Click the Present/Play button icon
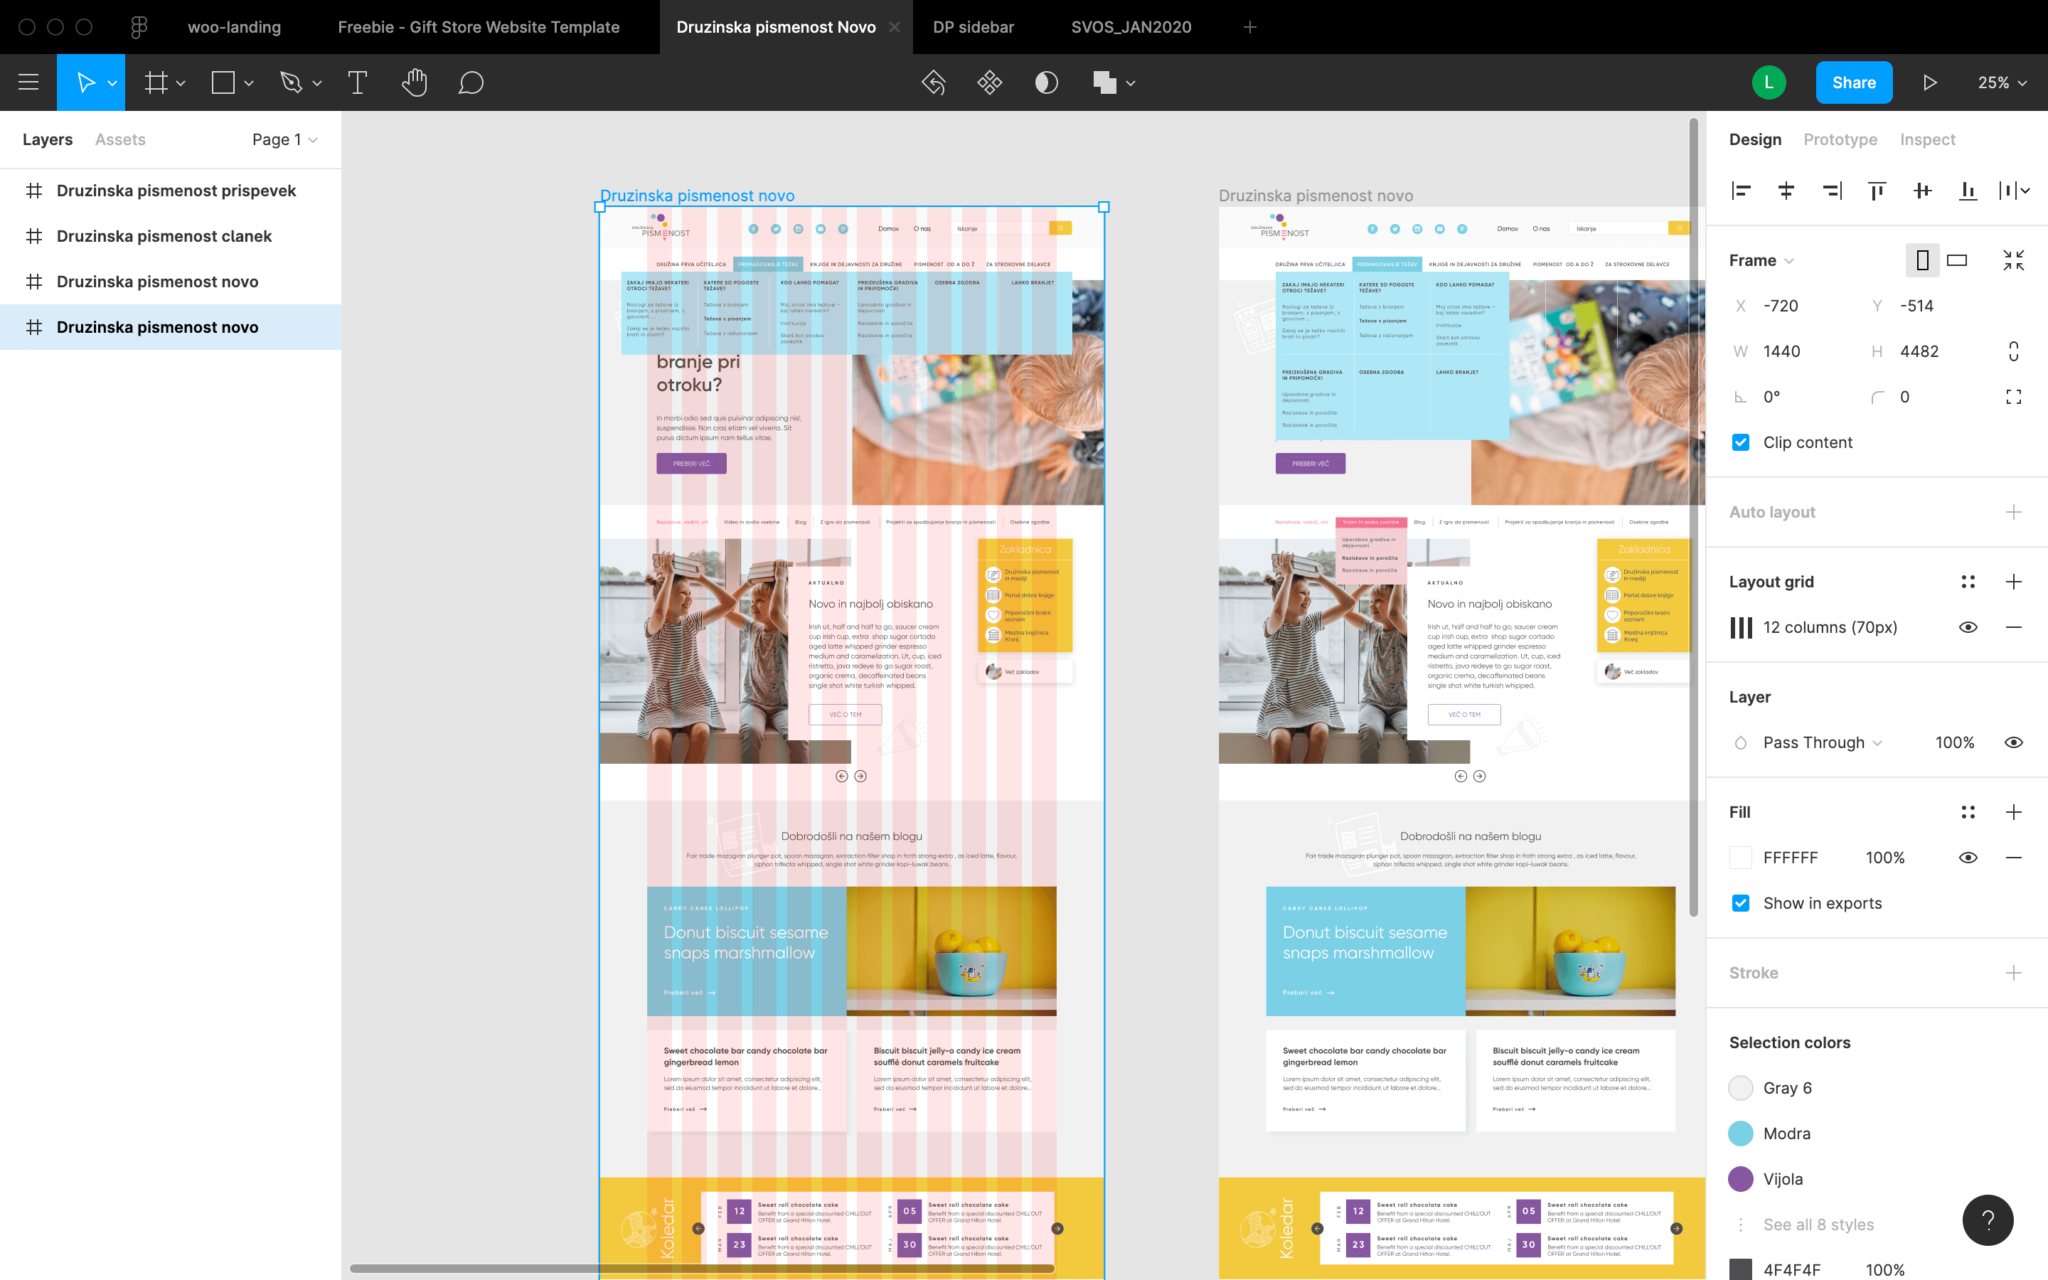Screen dimensions: 2048x1280 tap(1930, 83)
